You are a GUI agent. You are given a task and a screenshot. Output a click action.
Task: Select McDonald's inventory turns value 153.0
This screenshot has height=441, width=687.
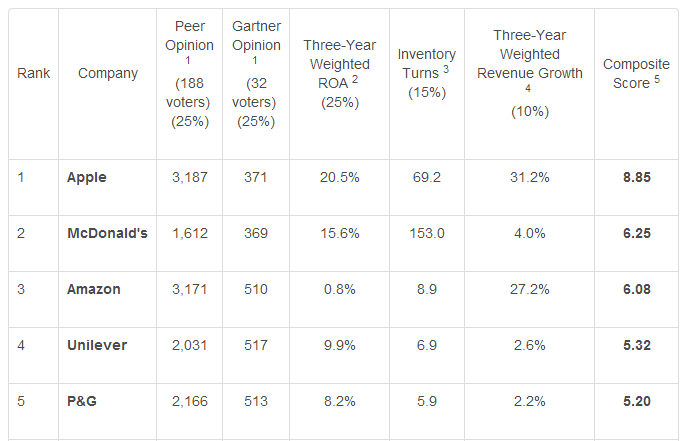point(427,233)
